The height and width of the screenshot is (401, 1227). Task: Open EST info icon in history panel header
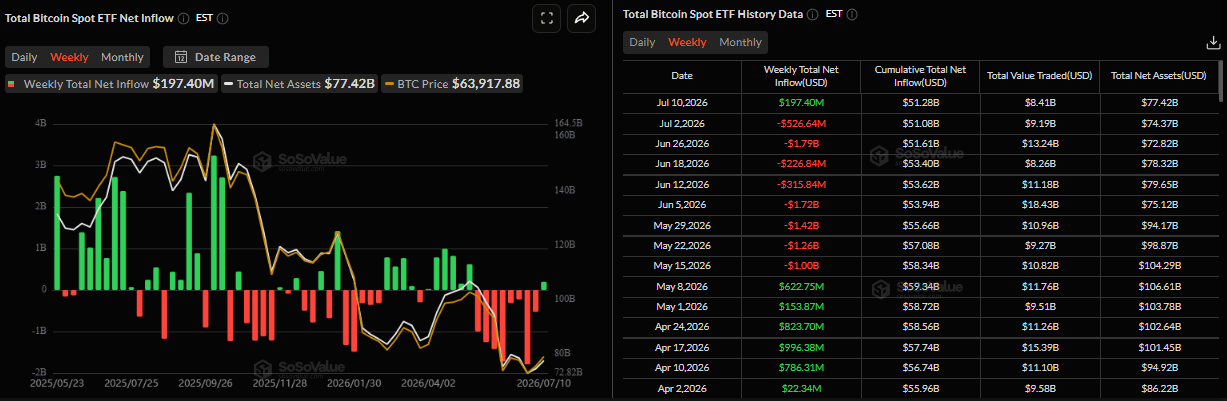coord(850,14)
